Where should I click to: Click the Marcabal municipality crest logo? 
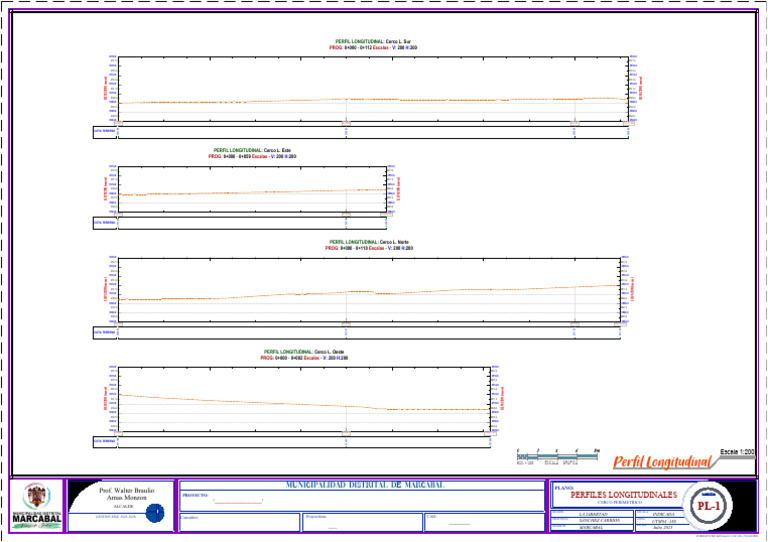37,498
